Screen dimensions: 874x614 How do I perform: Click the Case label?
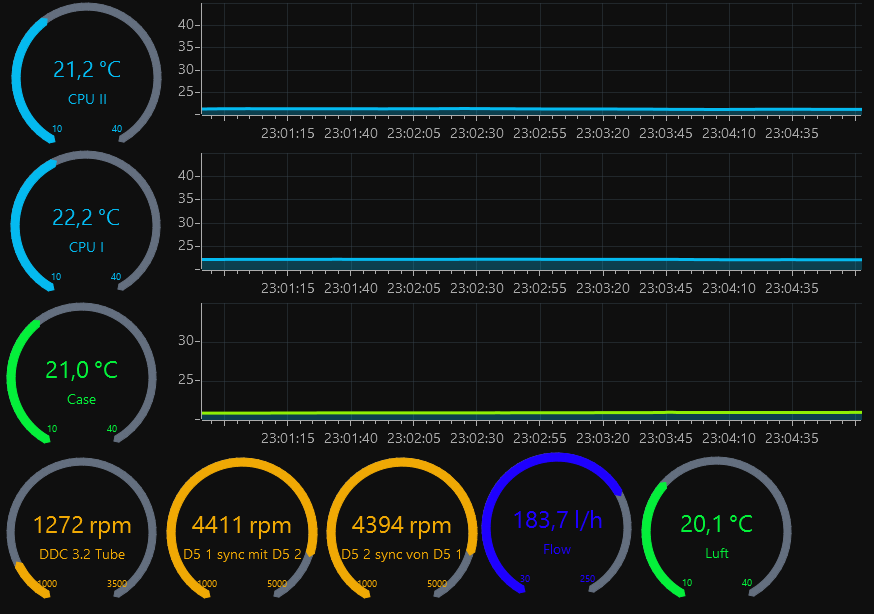[81, 399]
